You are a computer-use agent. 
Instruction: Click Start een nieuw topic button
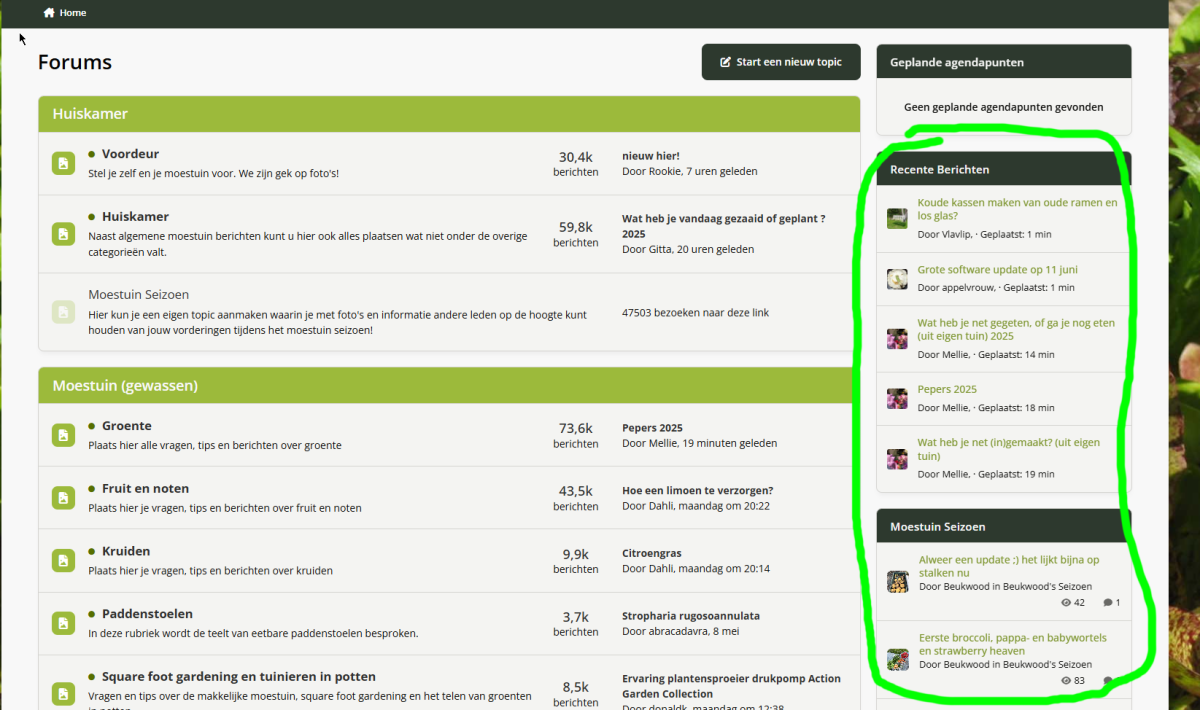781,62
